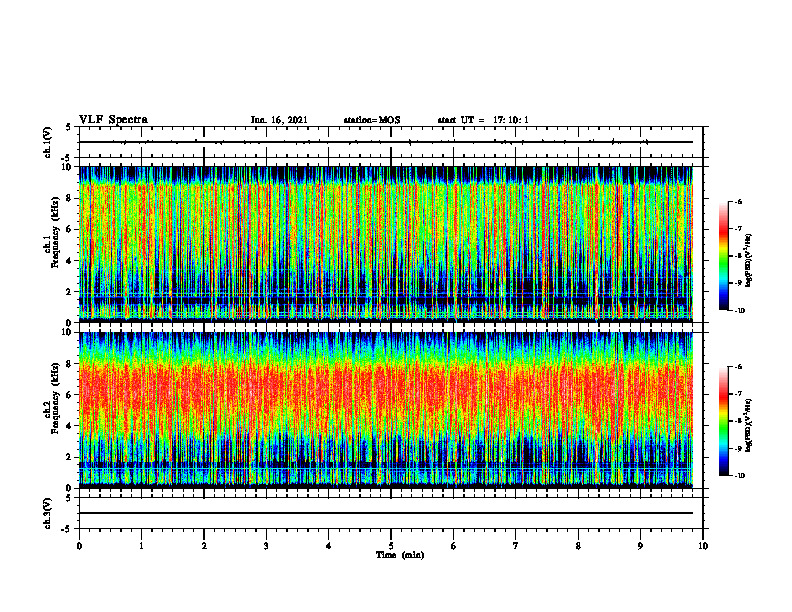Click the ch.1 frequency axis "8" tick label

tap(70, 198)
